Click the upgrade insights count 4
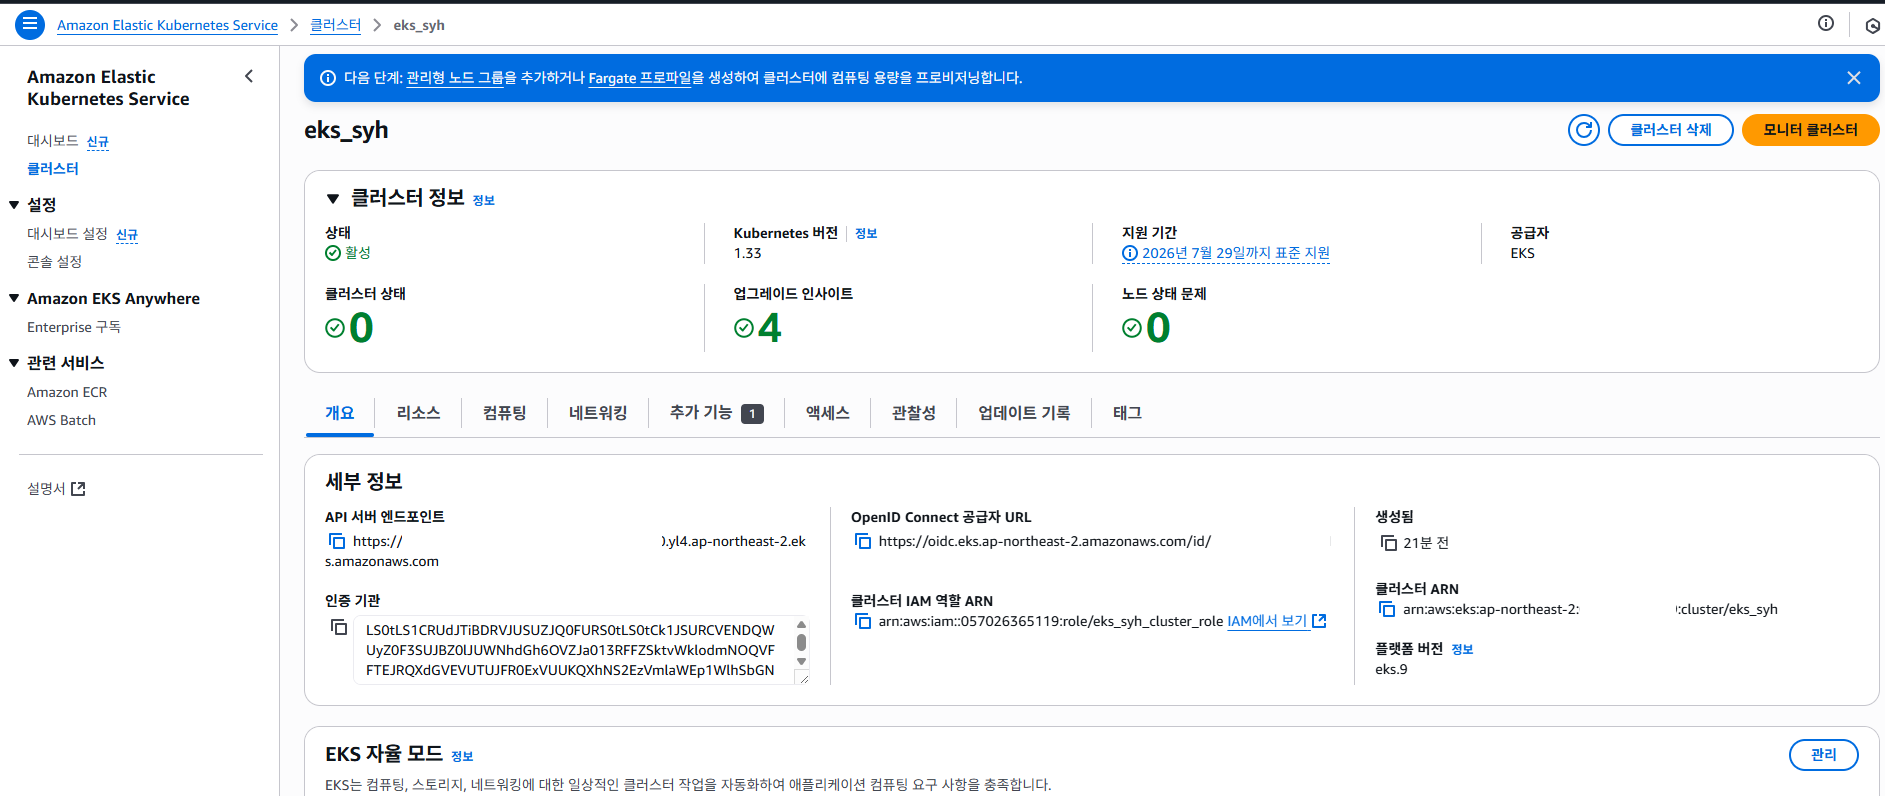 (x=770, y=328)
